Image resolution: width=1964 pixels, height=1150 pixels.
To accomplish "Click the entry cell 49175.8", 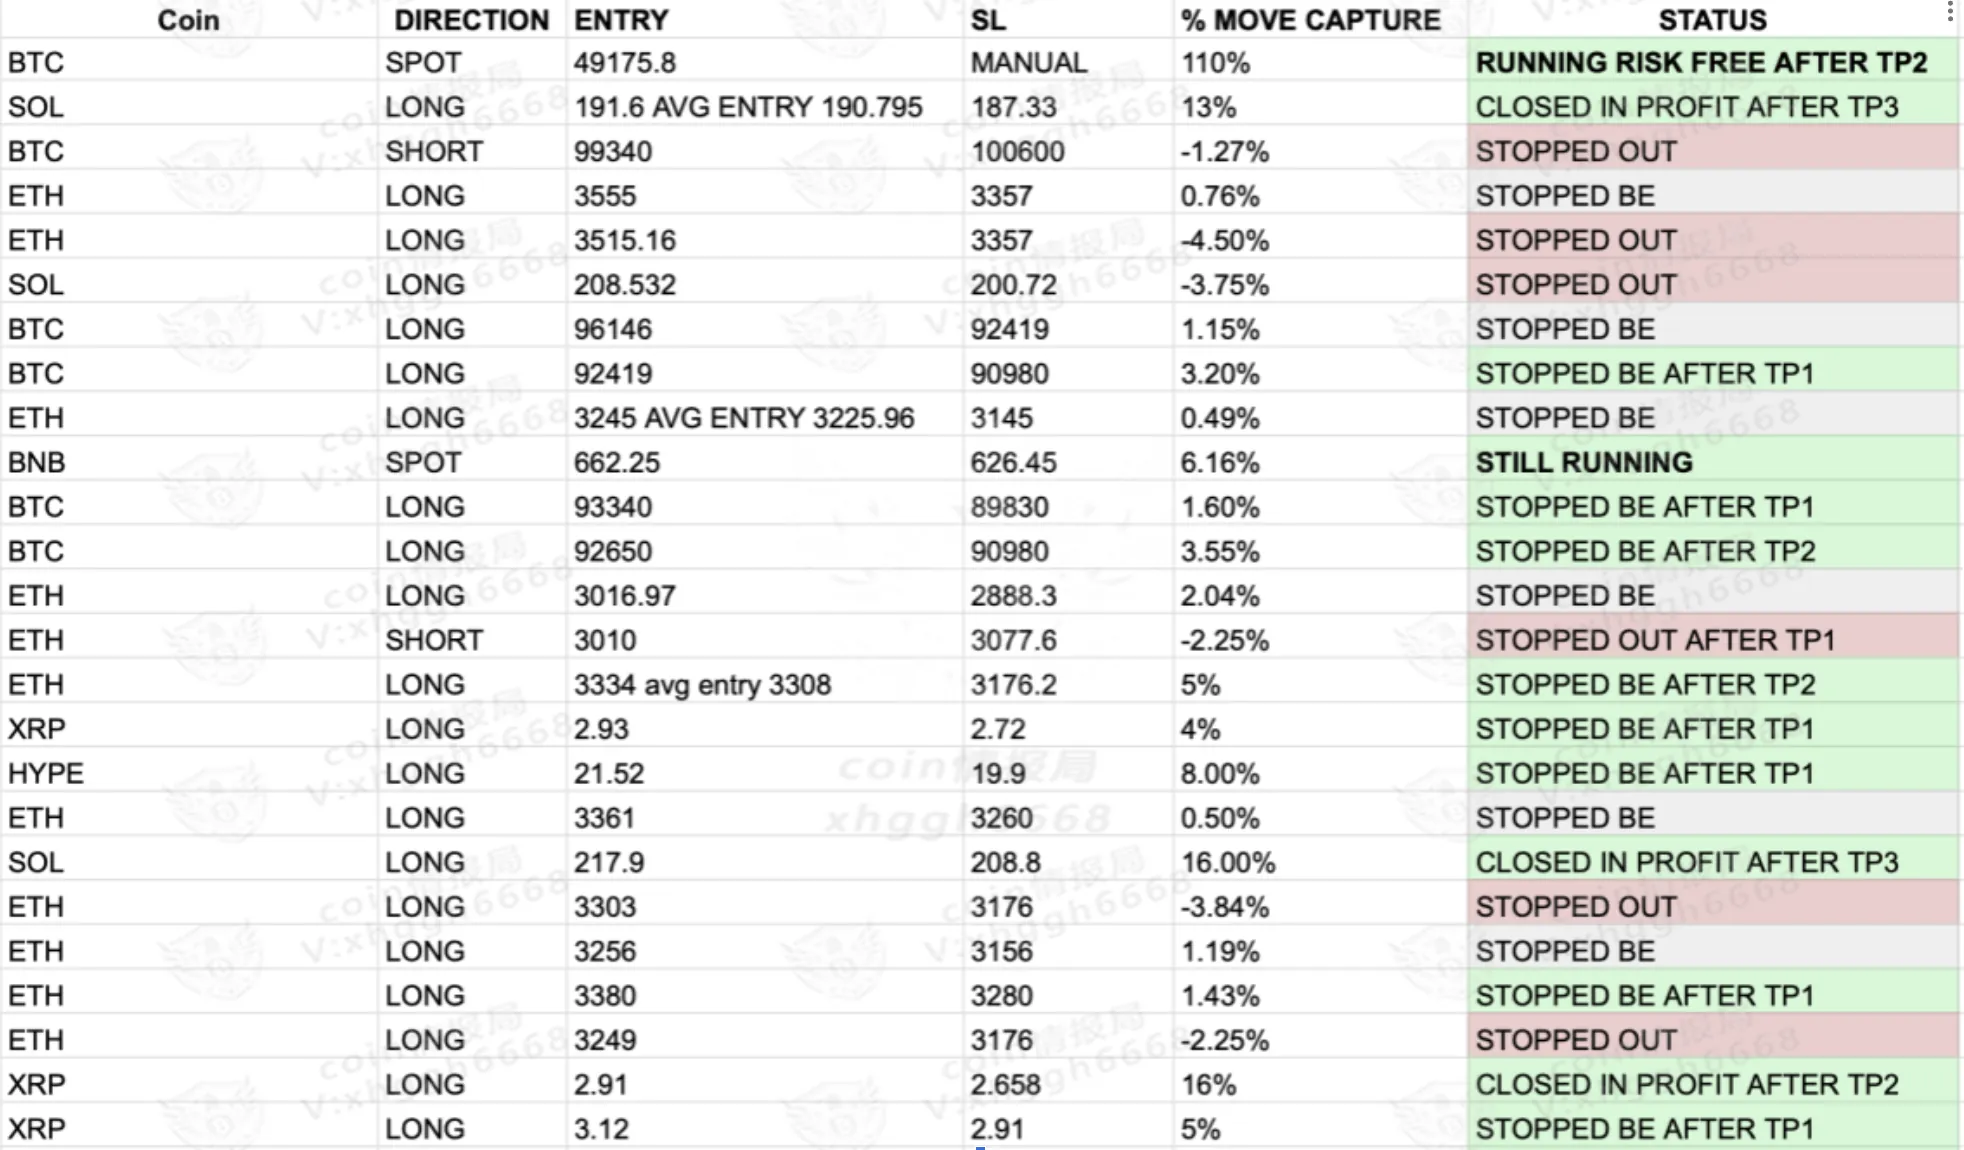I will (625, 63).
